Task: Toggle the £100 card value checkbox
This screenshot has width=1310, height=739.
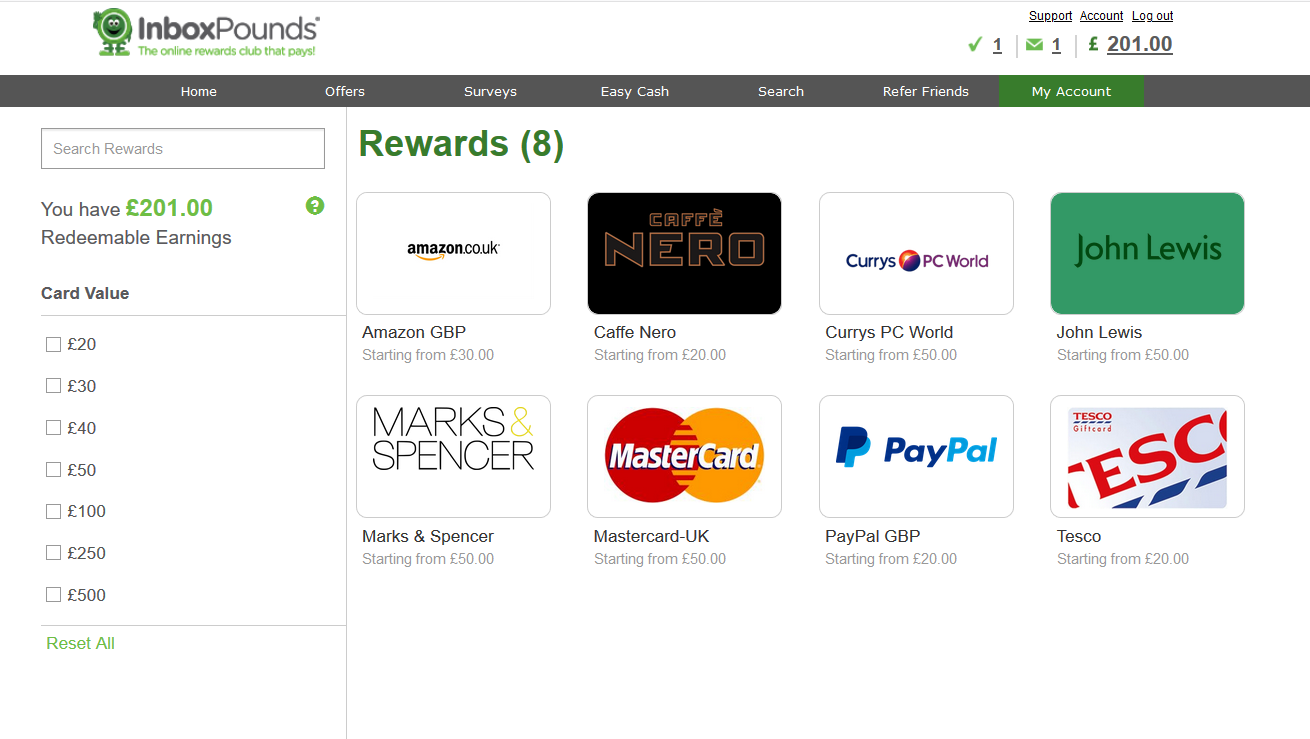Action: (54, 512)
